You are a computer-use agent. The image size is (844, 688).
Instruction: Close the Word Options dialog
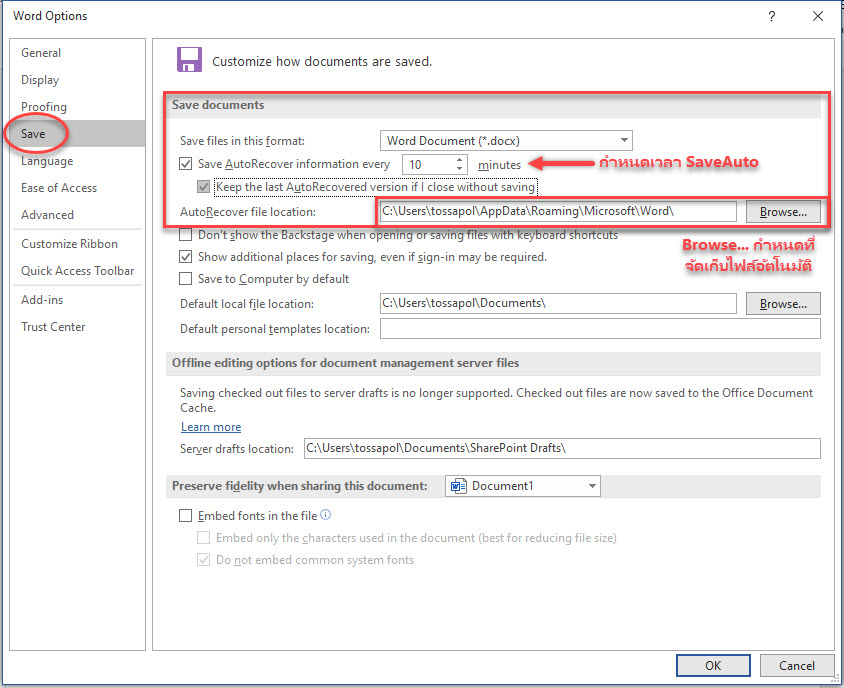818,16
